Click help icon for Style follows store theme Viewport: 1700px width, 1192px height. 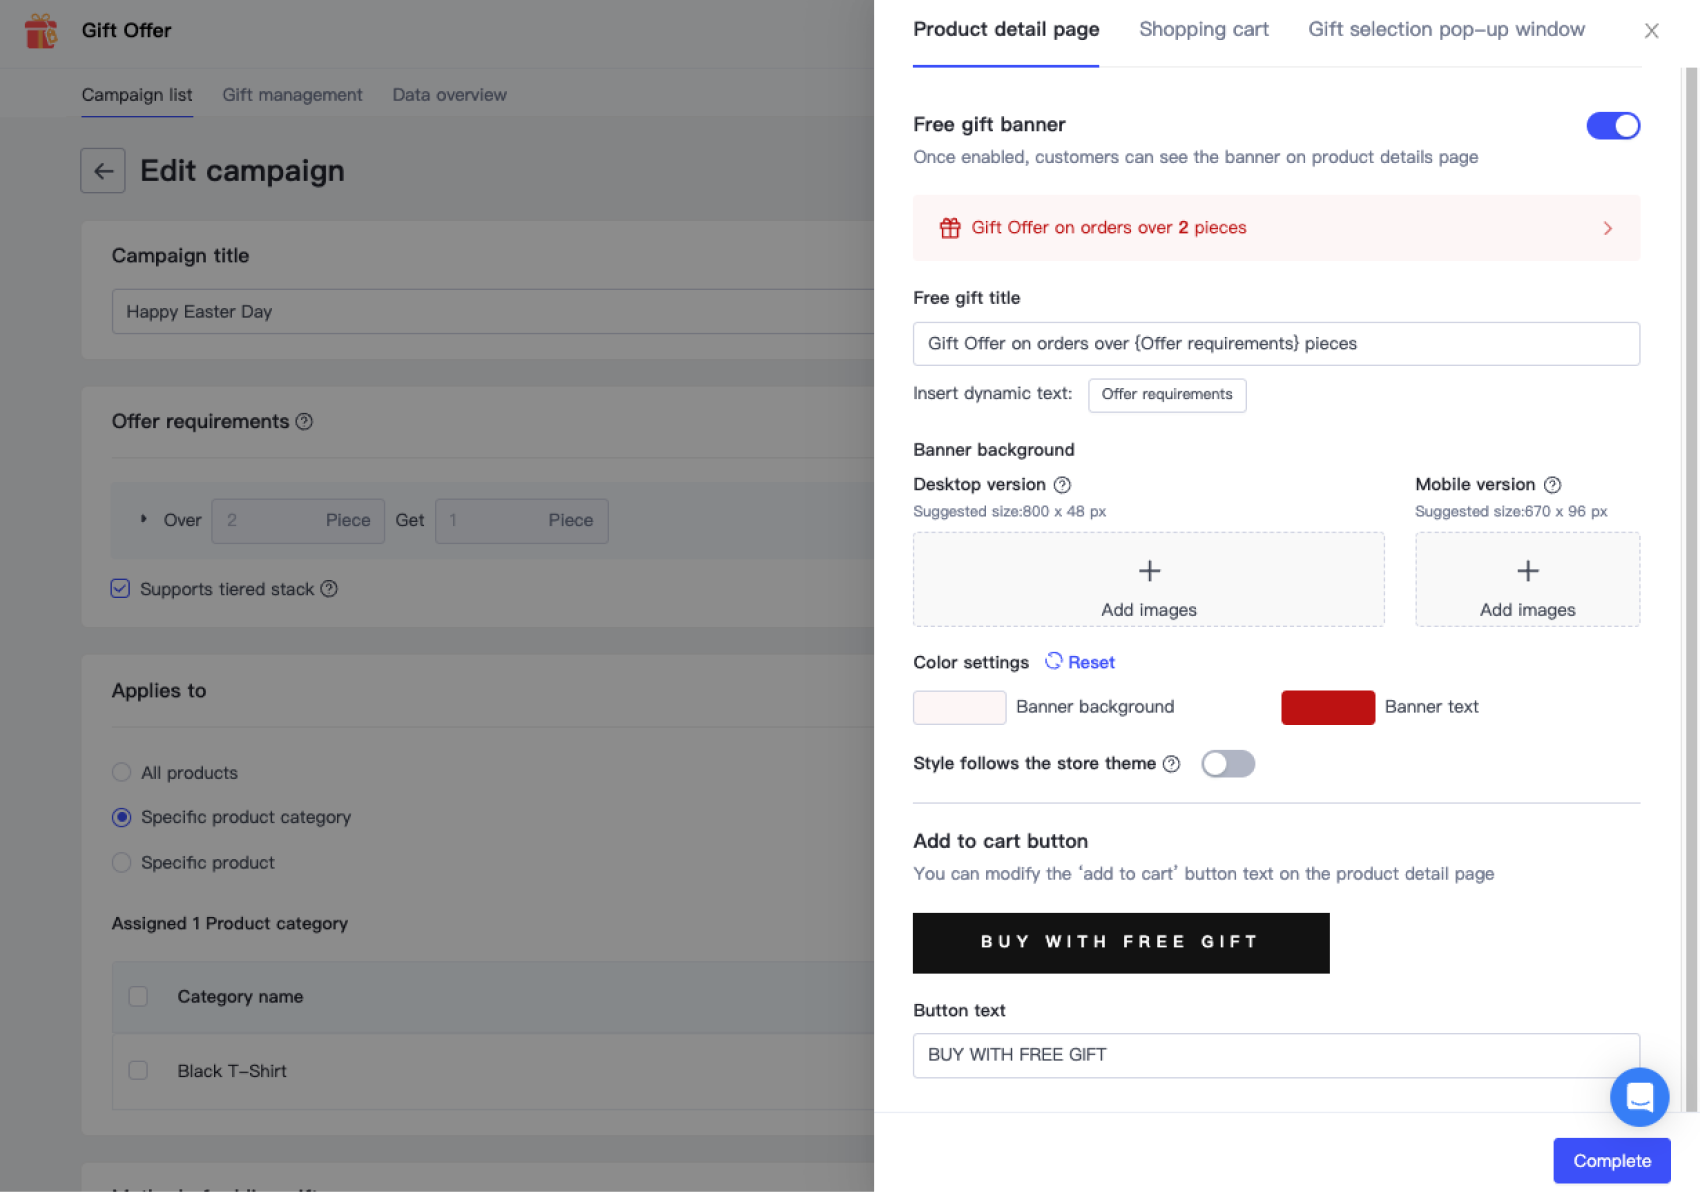tap(1171, 764)
